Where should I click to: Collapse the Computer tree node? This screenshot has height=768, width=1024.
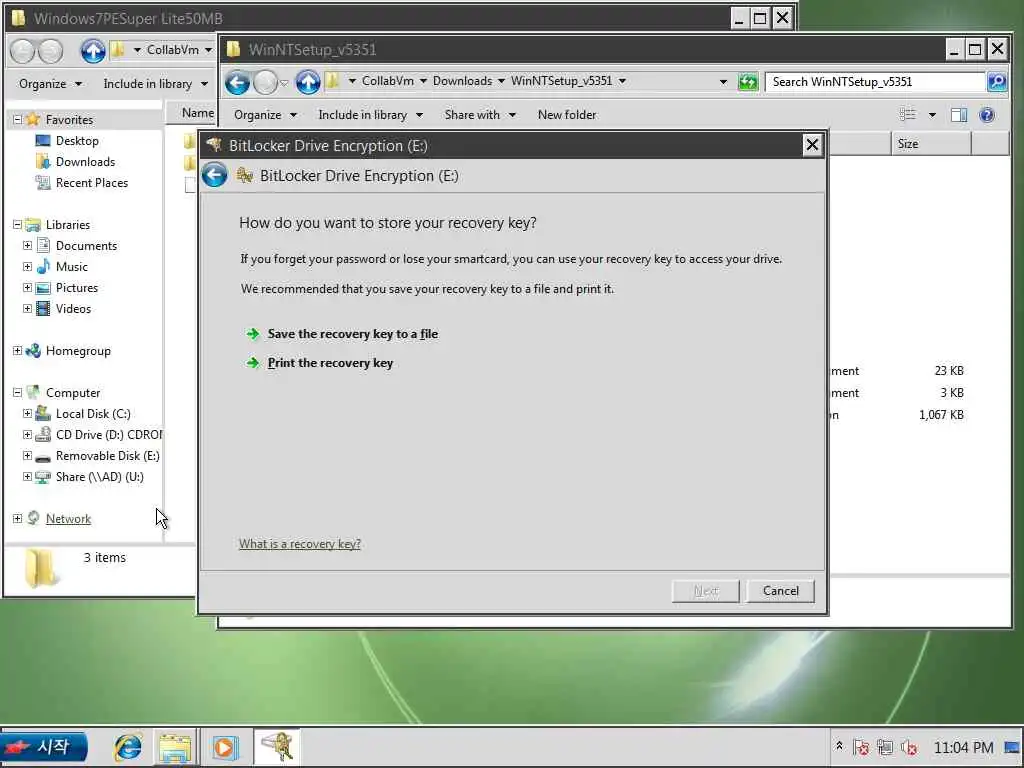coord(18,392)
